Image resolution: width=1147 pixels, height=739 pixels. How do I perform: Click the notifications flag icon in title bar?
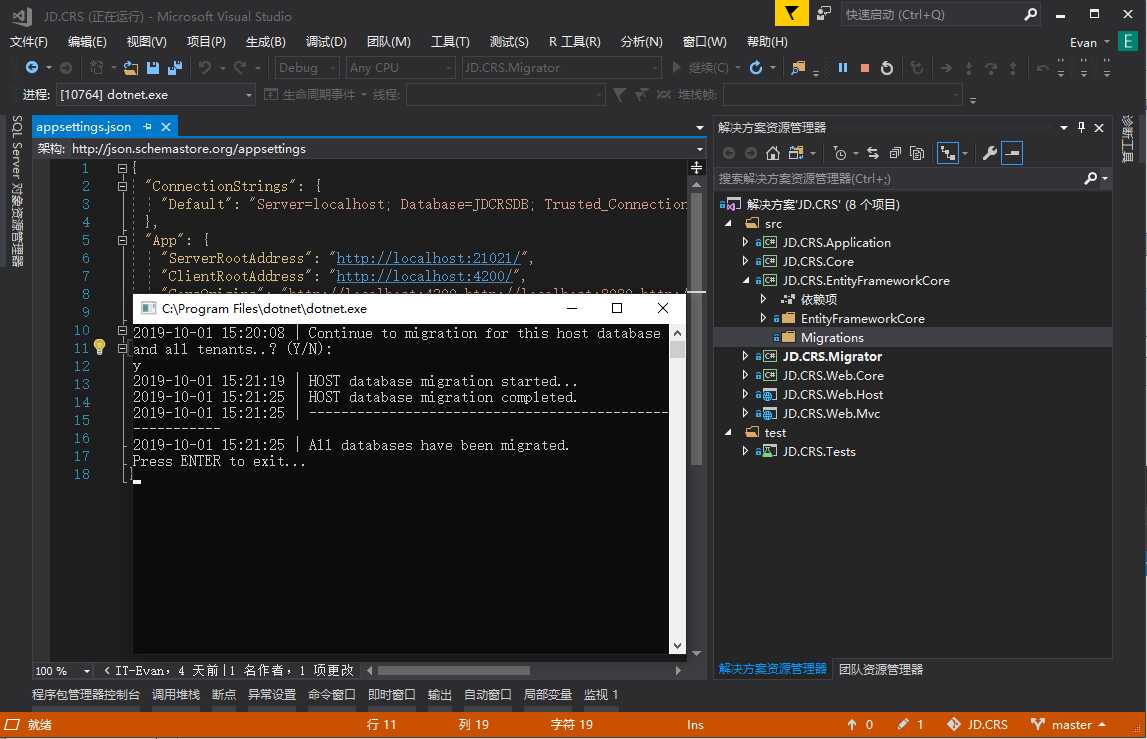tap(791, 13)
